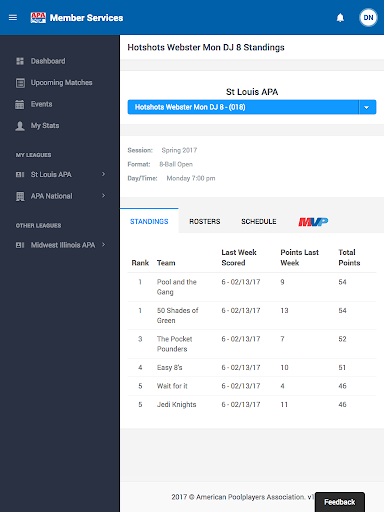Select Hotshots Webster Mon DJ 8 combo box
This screenshot has height=512, width=384.
coord(252,107)
